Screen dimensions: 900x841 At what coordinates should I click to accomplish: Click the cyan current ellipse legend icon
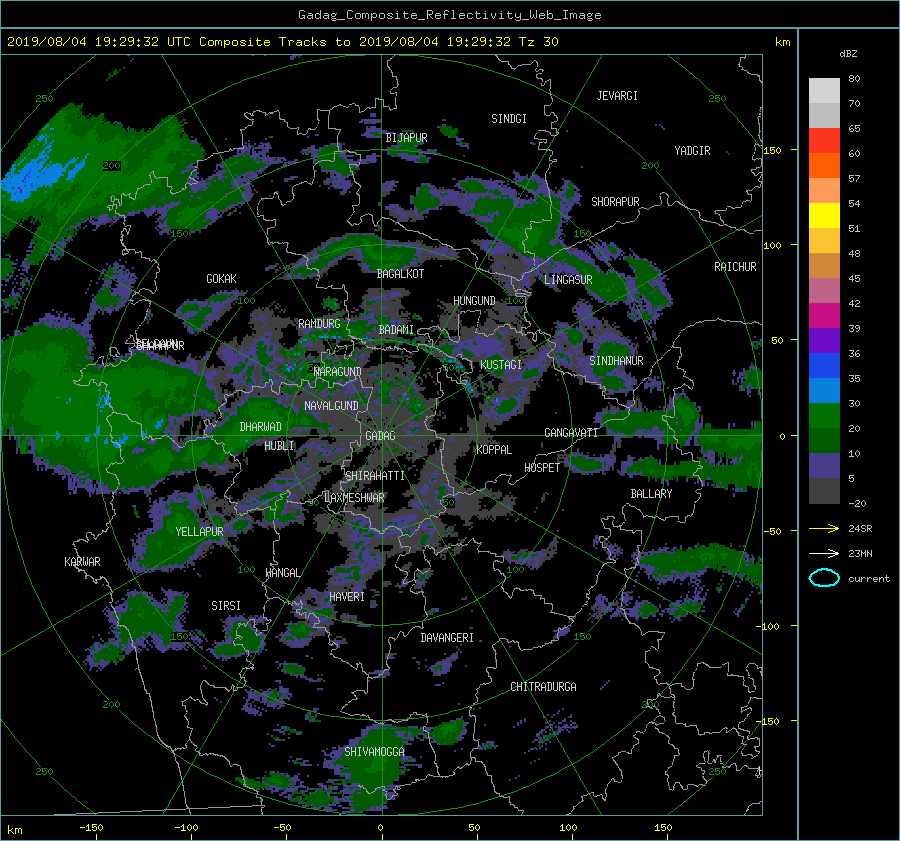click(824, 578)
